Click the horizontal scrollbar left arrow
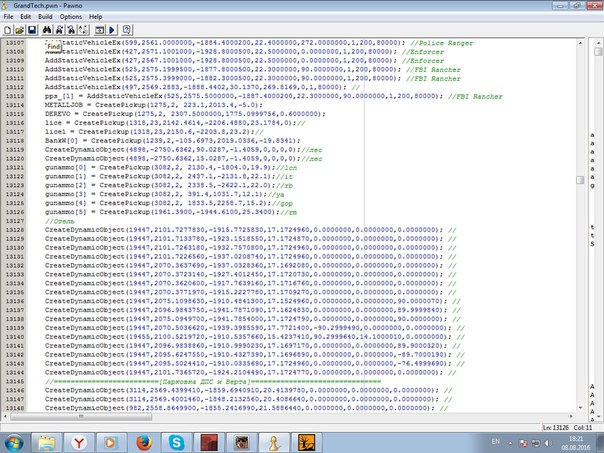 click(5, 416)
